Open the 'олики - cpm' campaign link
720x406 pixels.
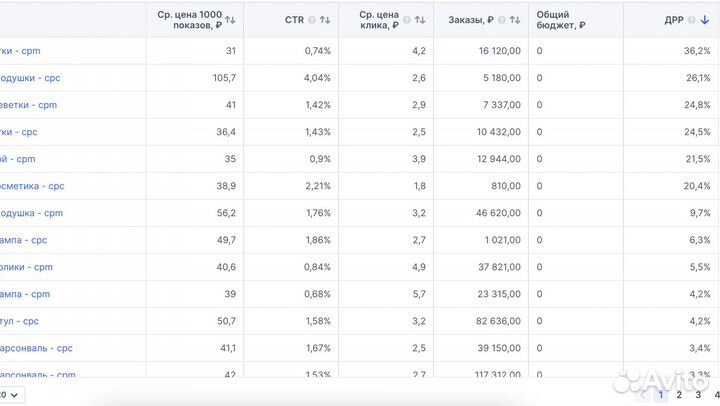coord(27,267)
